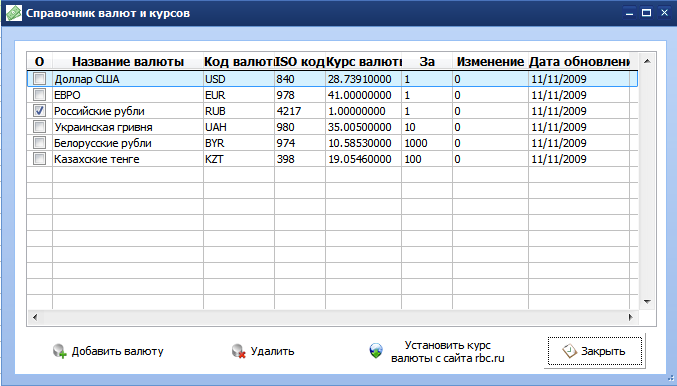Uncheck the Российские рубли checkbox
The image size is (677, 386).
(39, 111)
